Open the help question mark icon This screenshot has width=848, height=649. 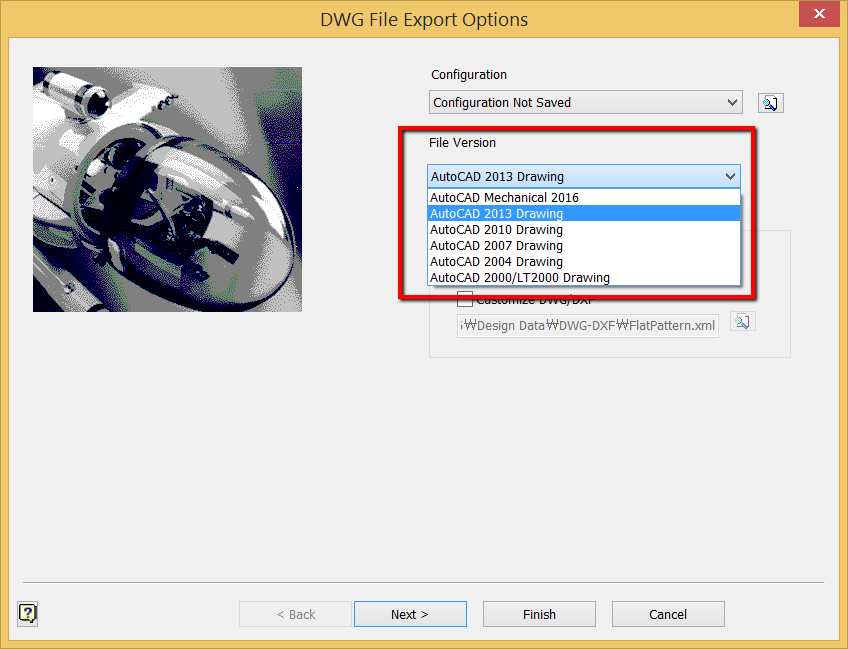pos(28,614)
